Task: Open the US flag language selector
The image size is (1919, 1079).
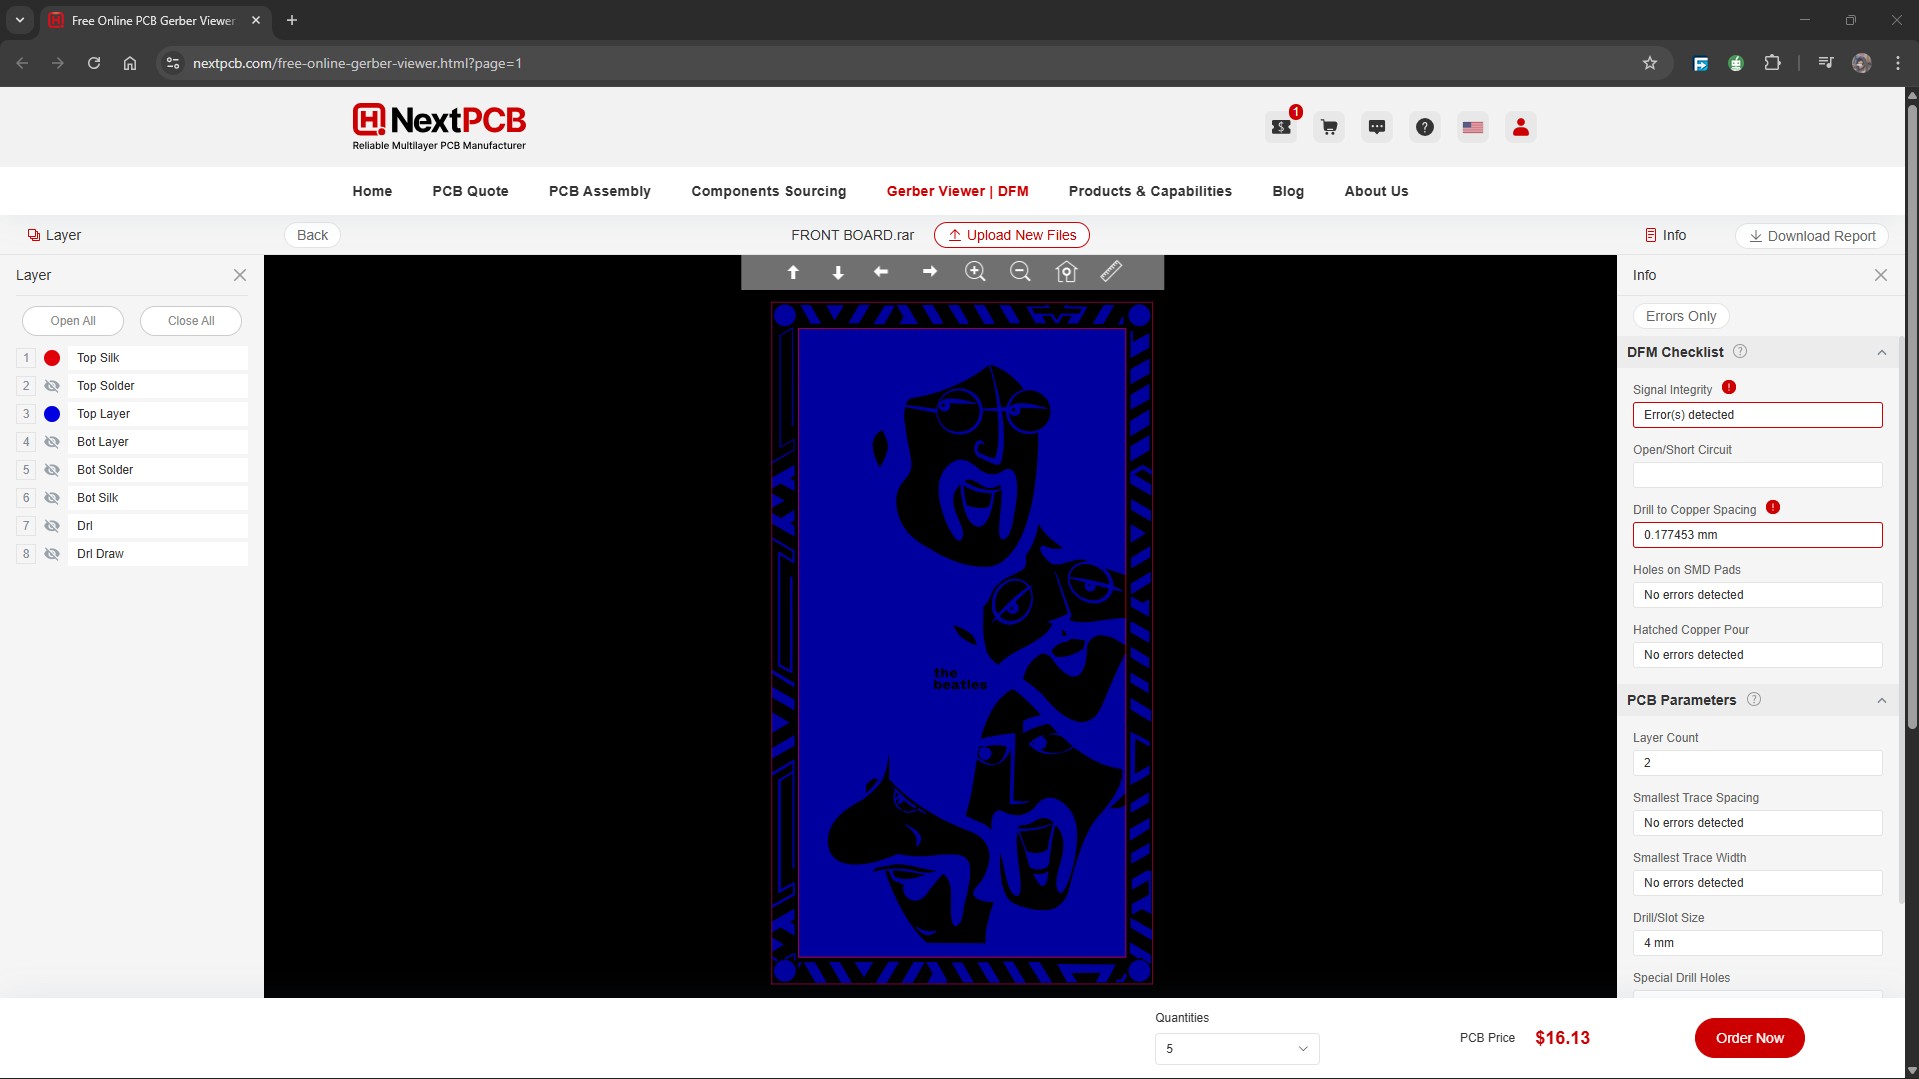Action: pos(1473,127)
